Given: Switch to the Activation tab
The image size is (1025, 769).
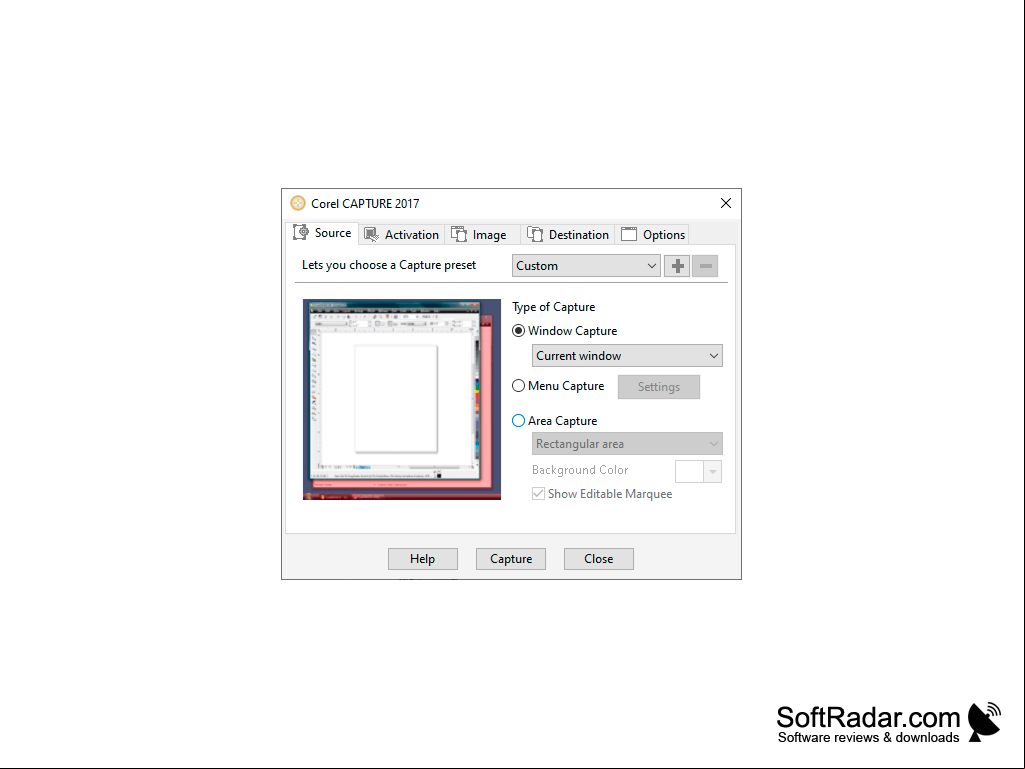Looking at the screenshot, I should click(401, 234).
